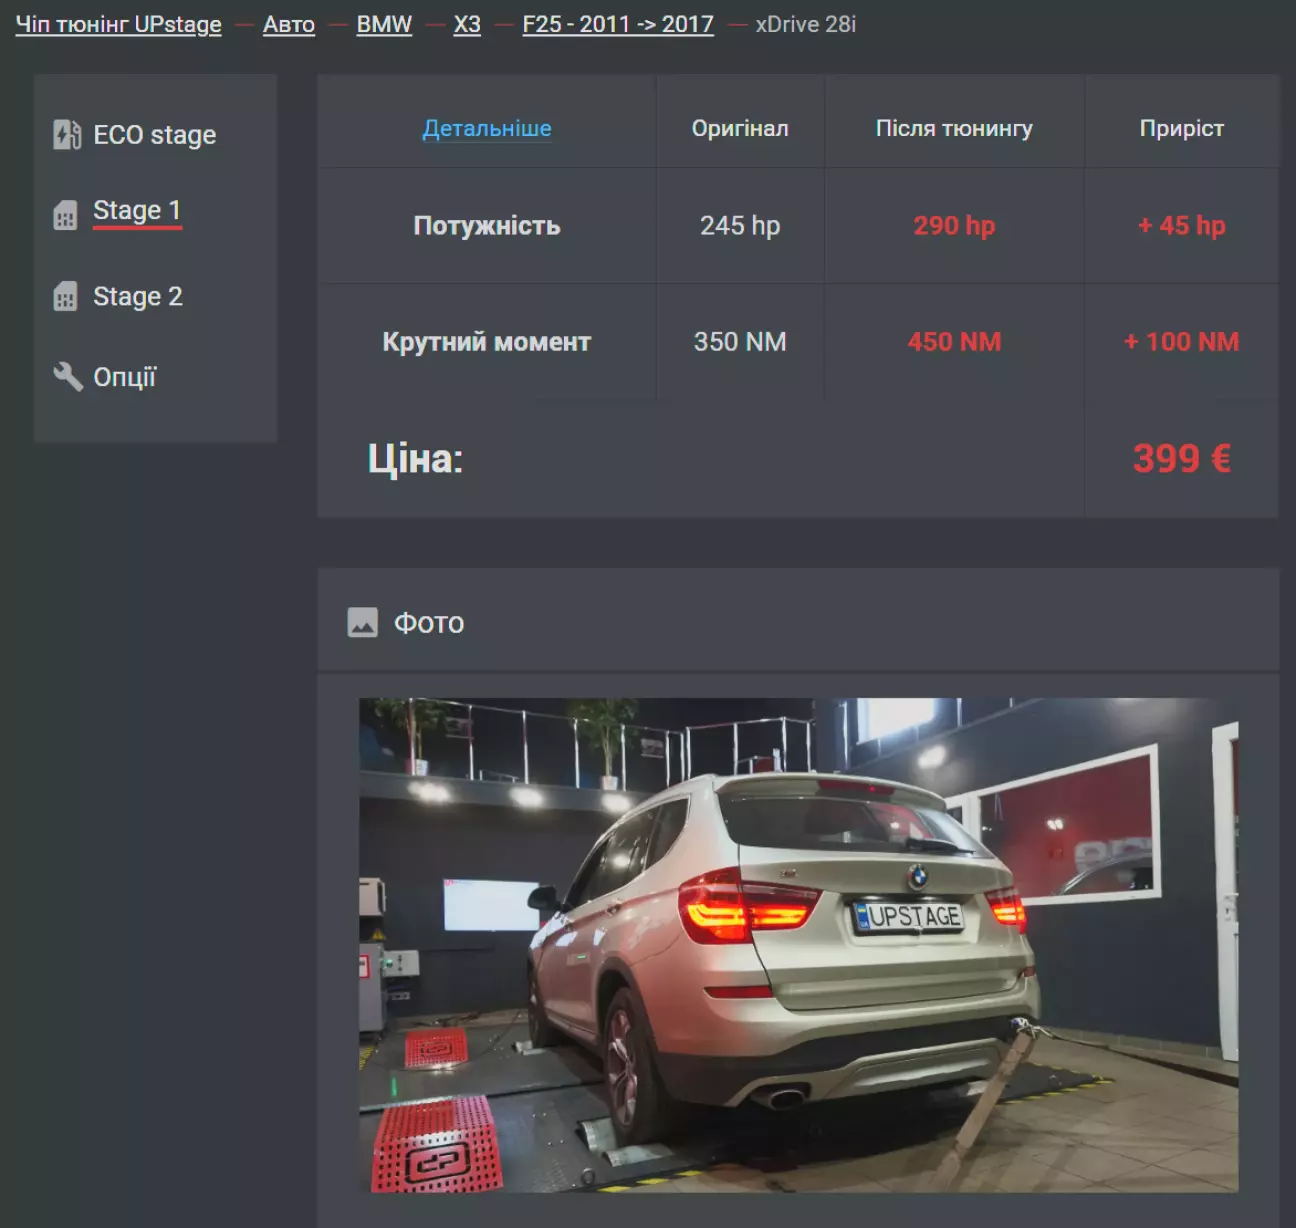Viewport: 1296px width, 1228px height.
Task: Click the Ціна: label
Action: tap(415, 459)
